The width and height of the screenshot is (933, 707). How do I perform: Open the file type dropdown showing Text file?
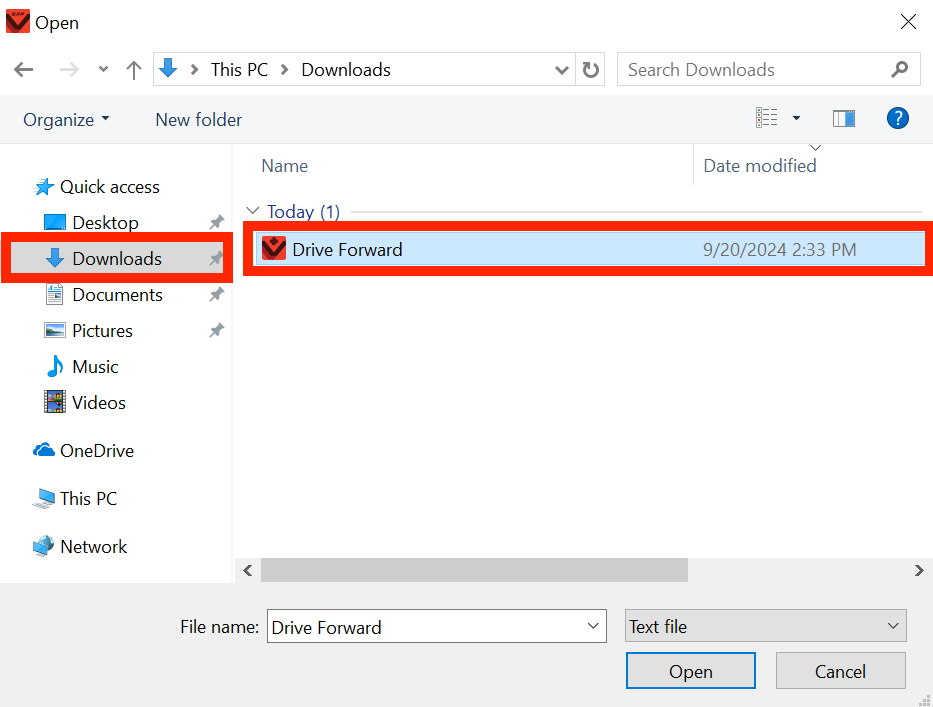point(765,626)
